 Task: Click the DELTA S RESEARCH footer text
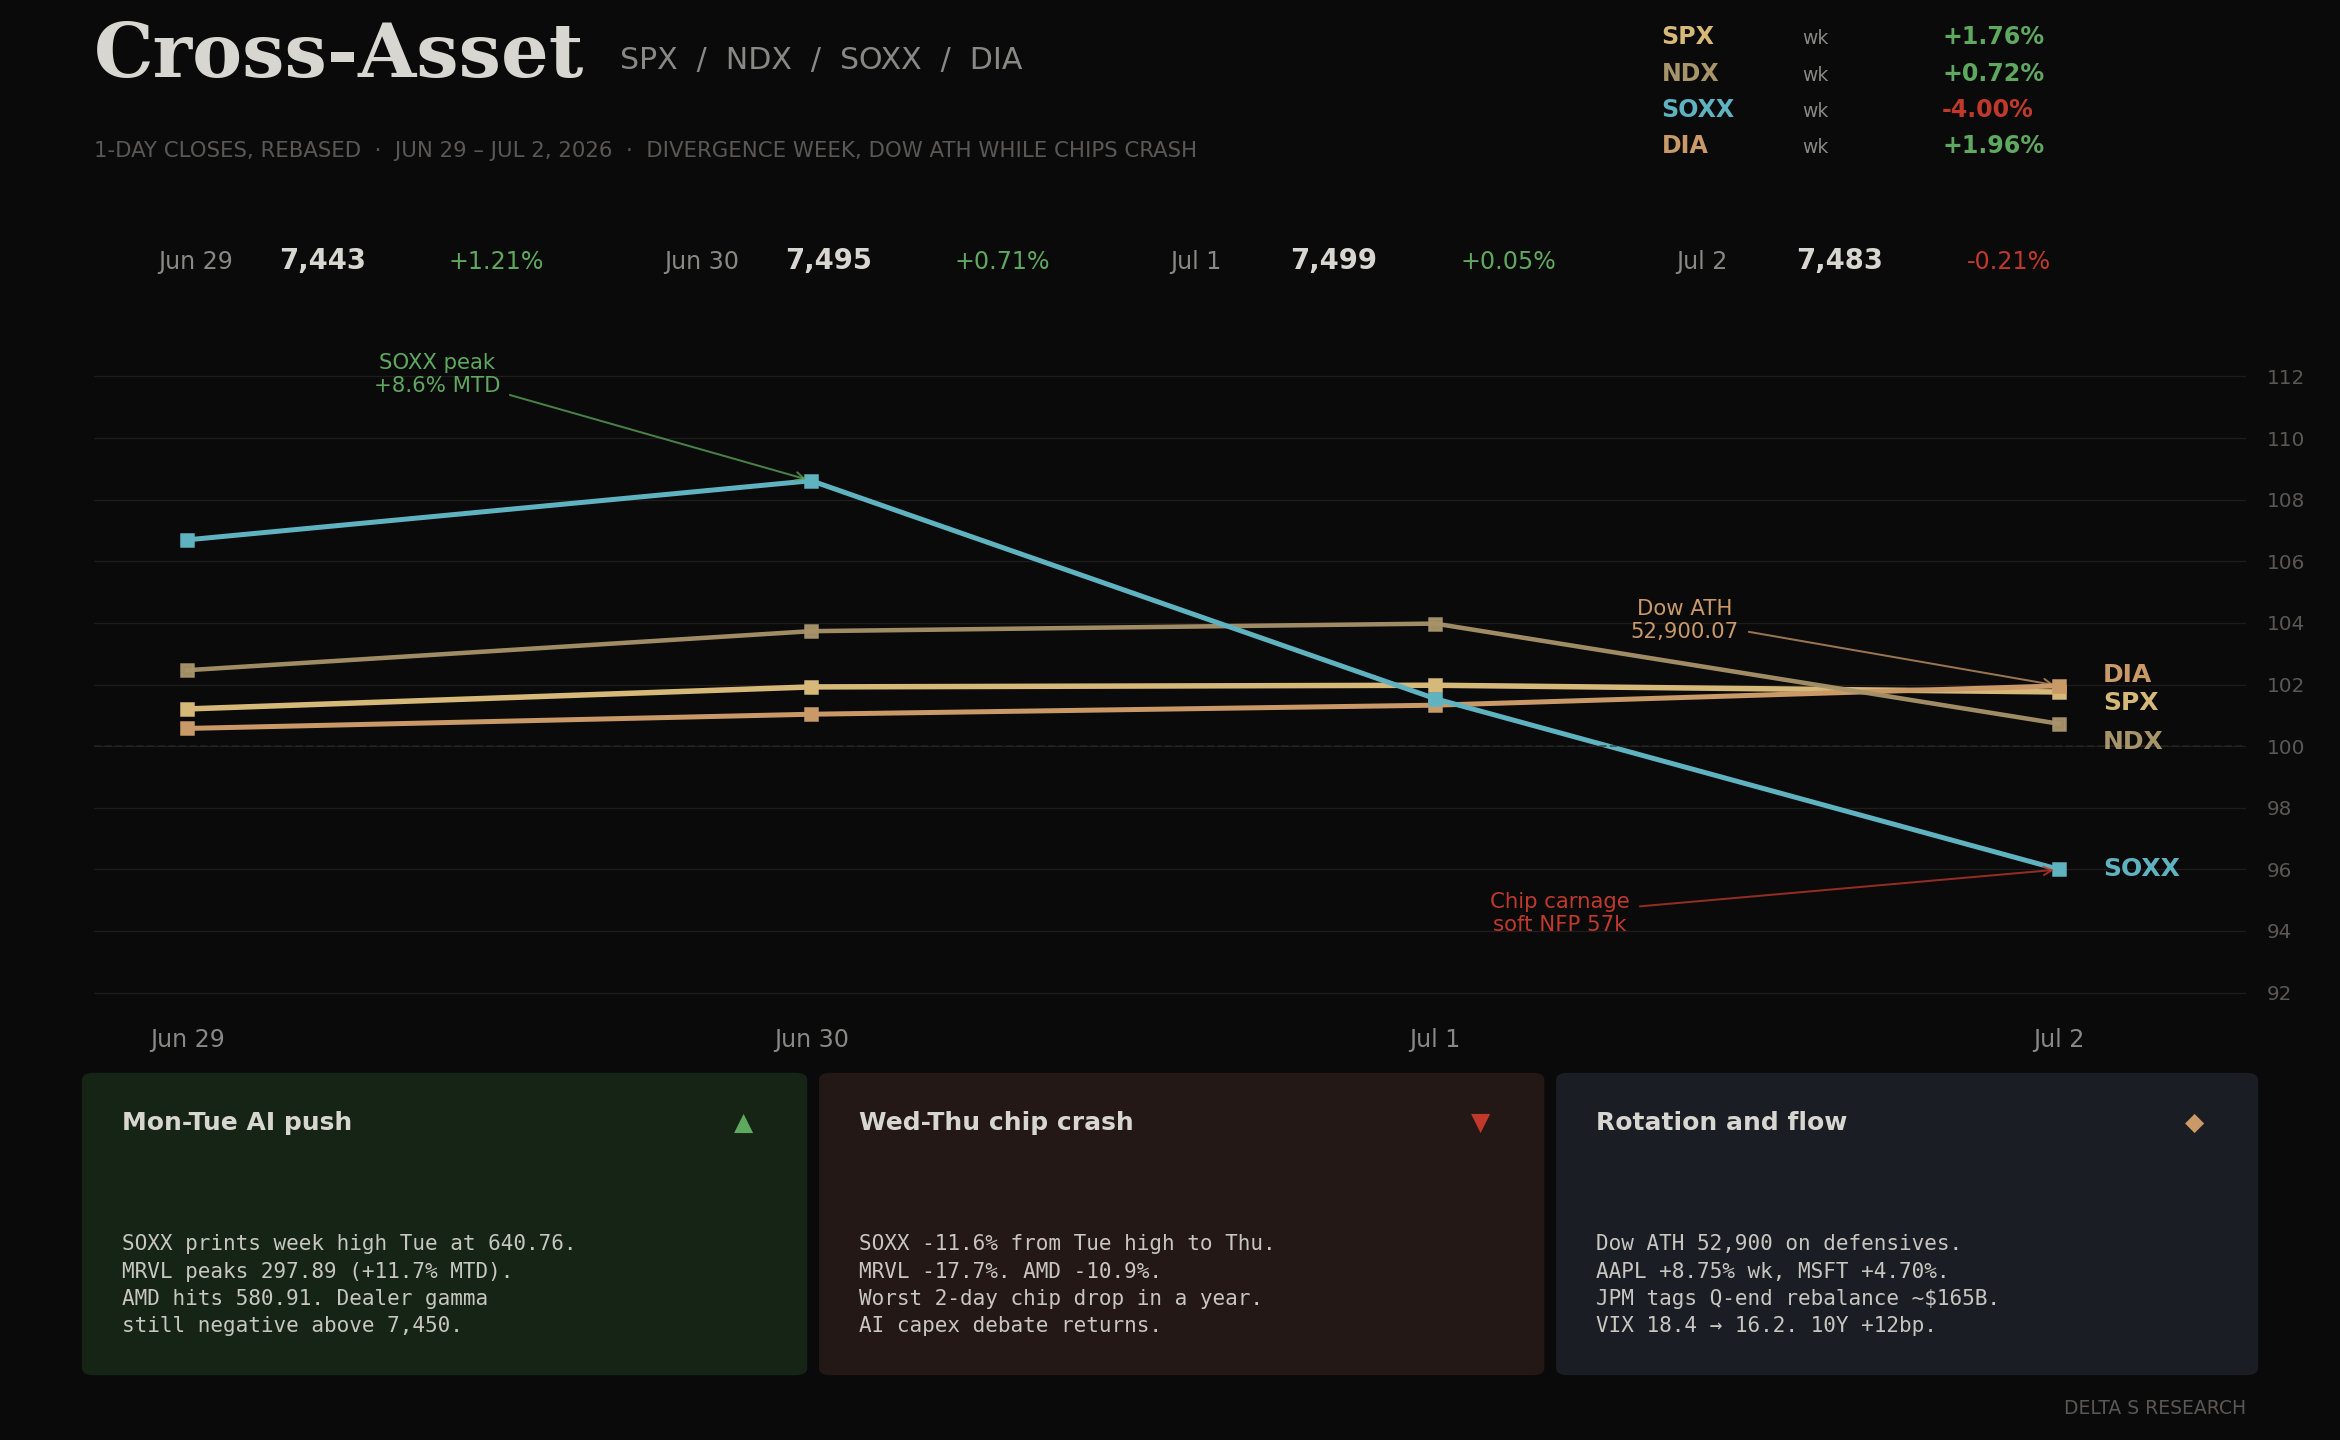[x=2155, y=1408]
